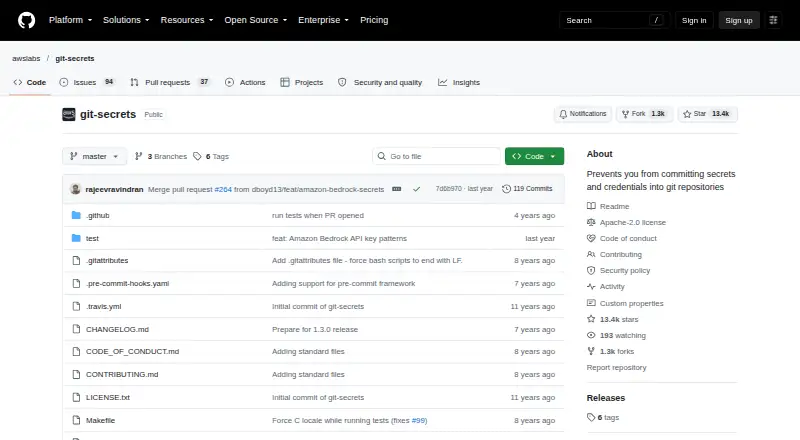Open the master branch selector
800x440 pixels.
94,156
